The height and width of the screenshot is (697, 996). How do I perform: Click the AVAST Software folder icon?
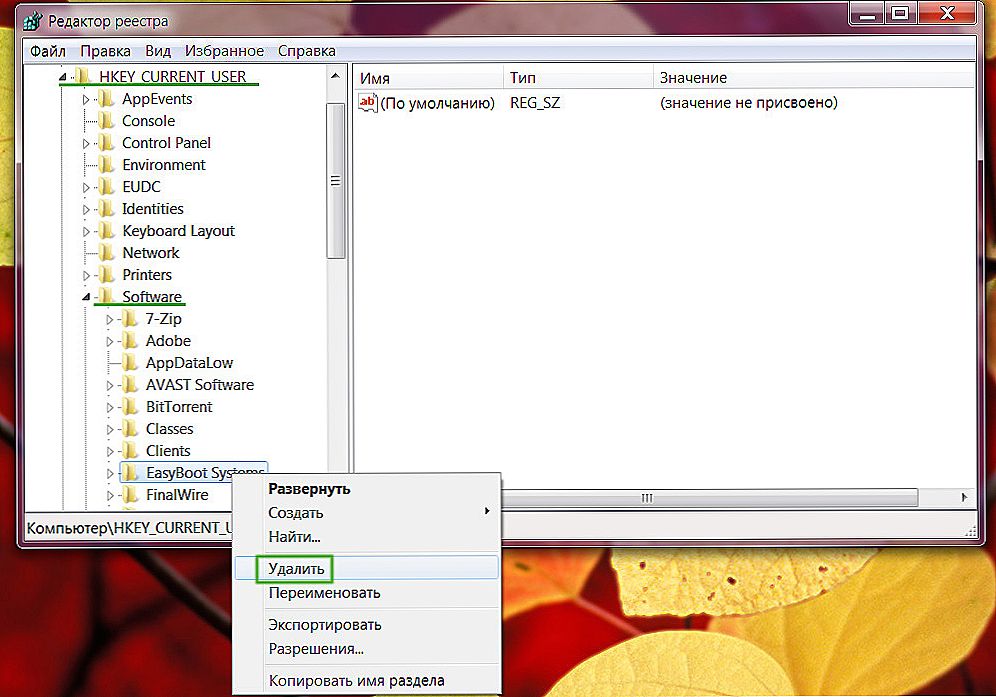130,384
